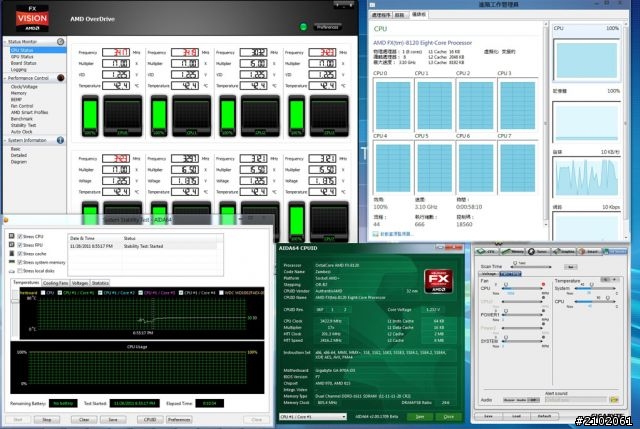Click the FX Vision AMD logo
This screenshot has height=429, width=640.
(x=32, y=18)
